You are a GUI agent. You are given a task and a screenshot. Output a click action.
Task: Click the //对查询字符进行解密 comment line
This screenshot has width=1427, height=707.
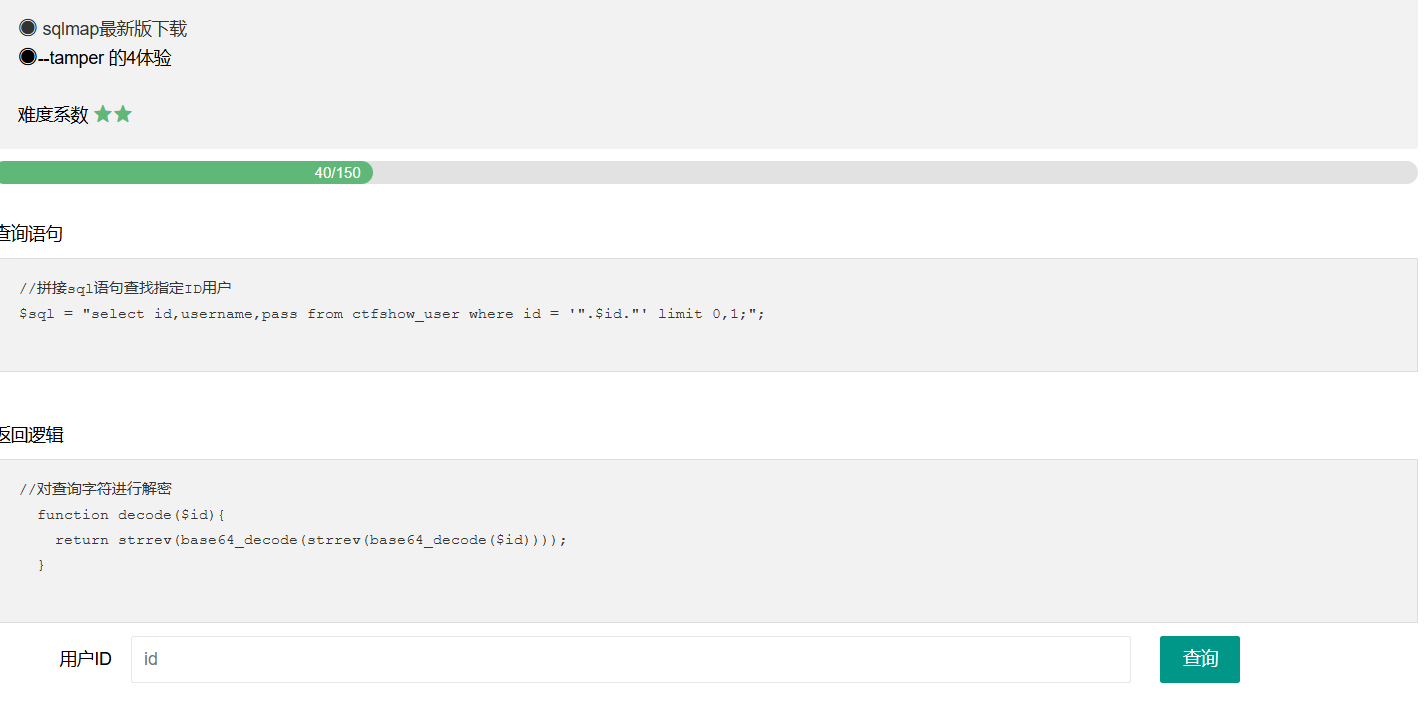point(95,489)
